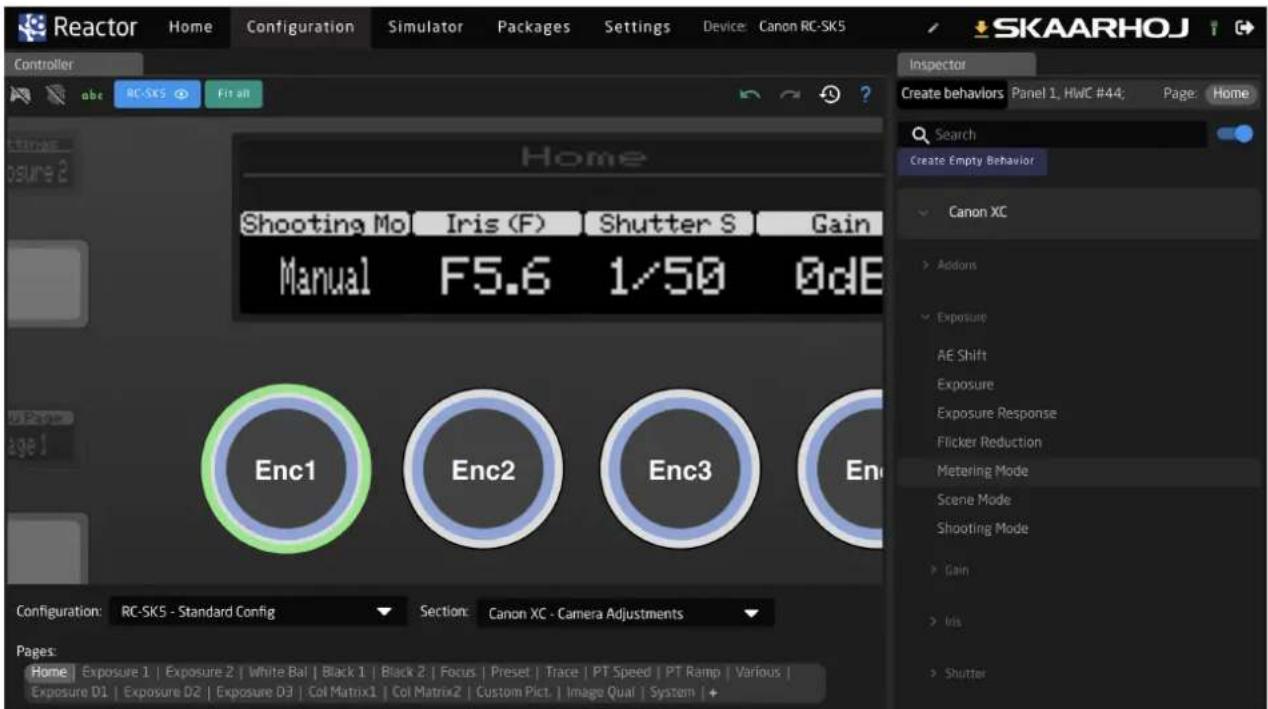
Task: Select the Create behaviors tab
Action: (952, 93)
